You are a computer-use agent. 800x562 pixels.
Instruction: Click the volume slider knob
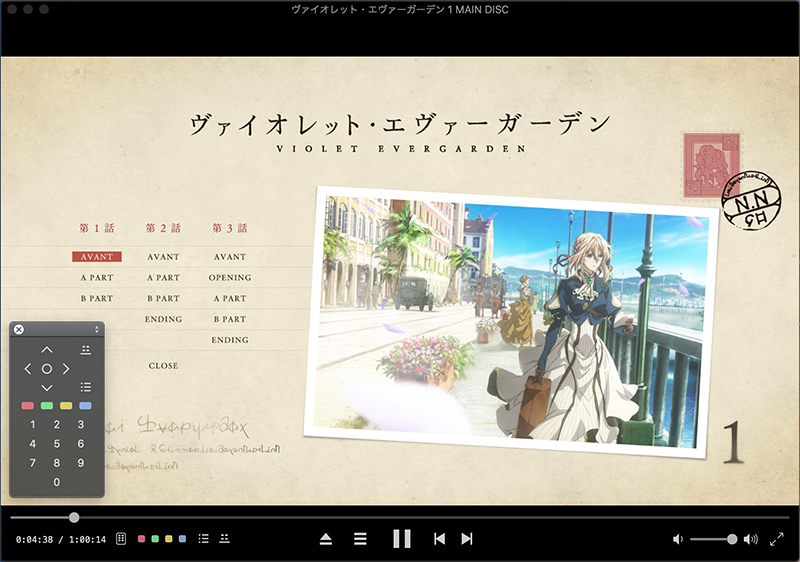[x=732, y=539]
